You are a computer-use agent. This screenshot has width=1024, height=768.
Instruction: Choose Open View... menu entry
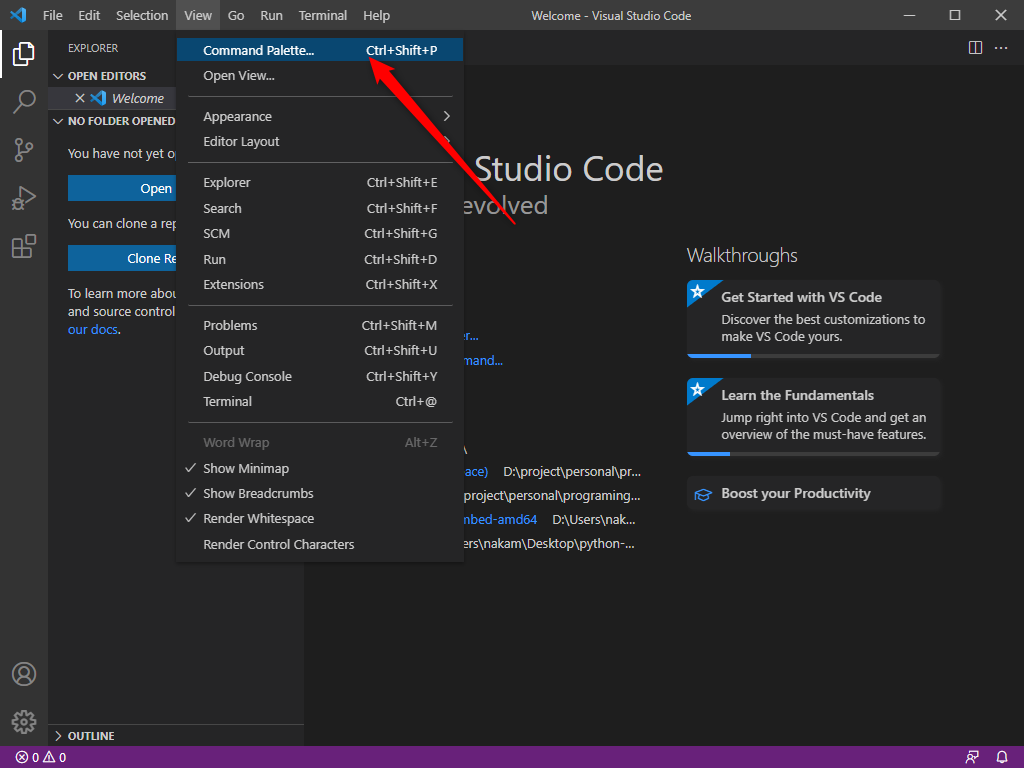point(320,76)
